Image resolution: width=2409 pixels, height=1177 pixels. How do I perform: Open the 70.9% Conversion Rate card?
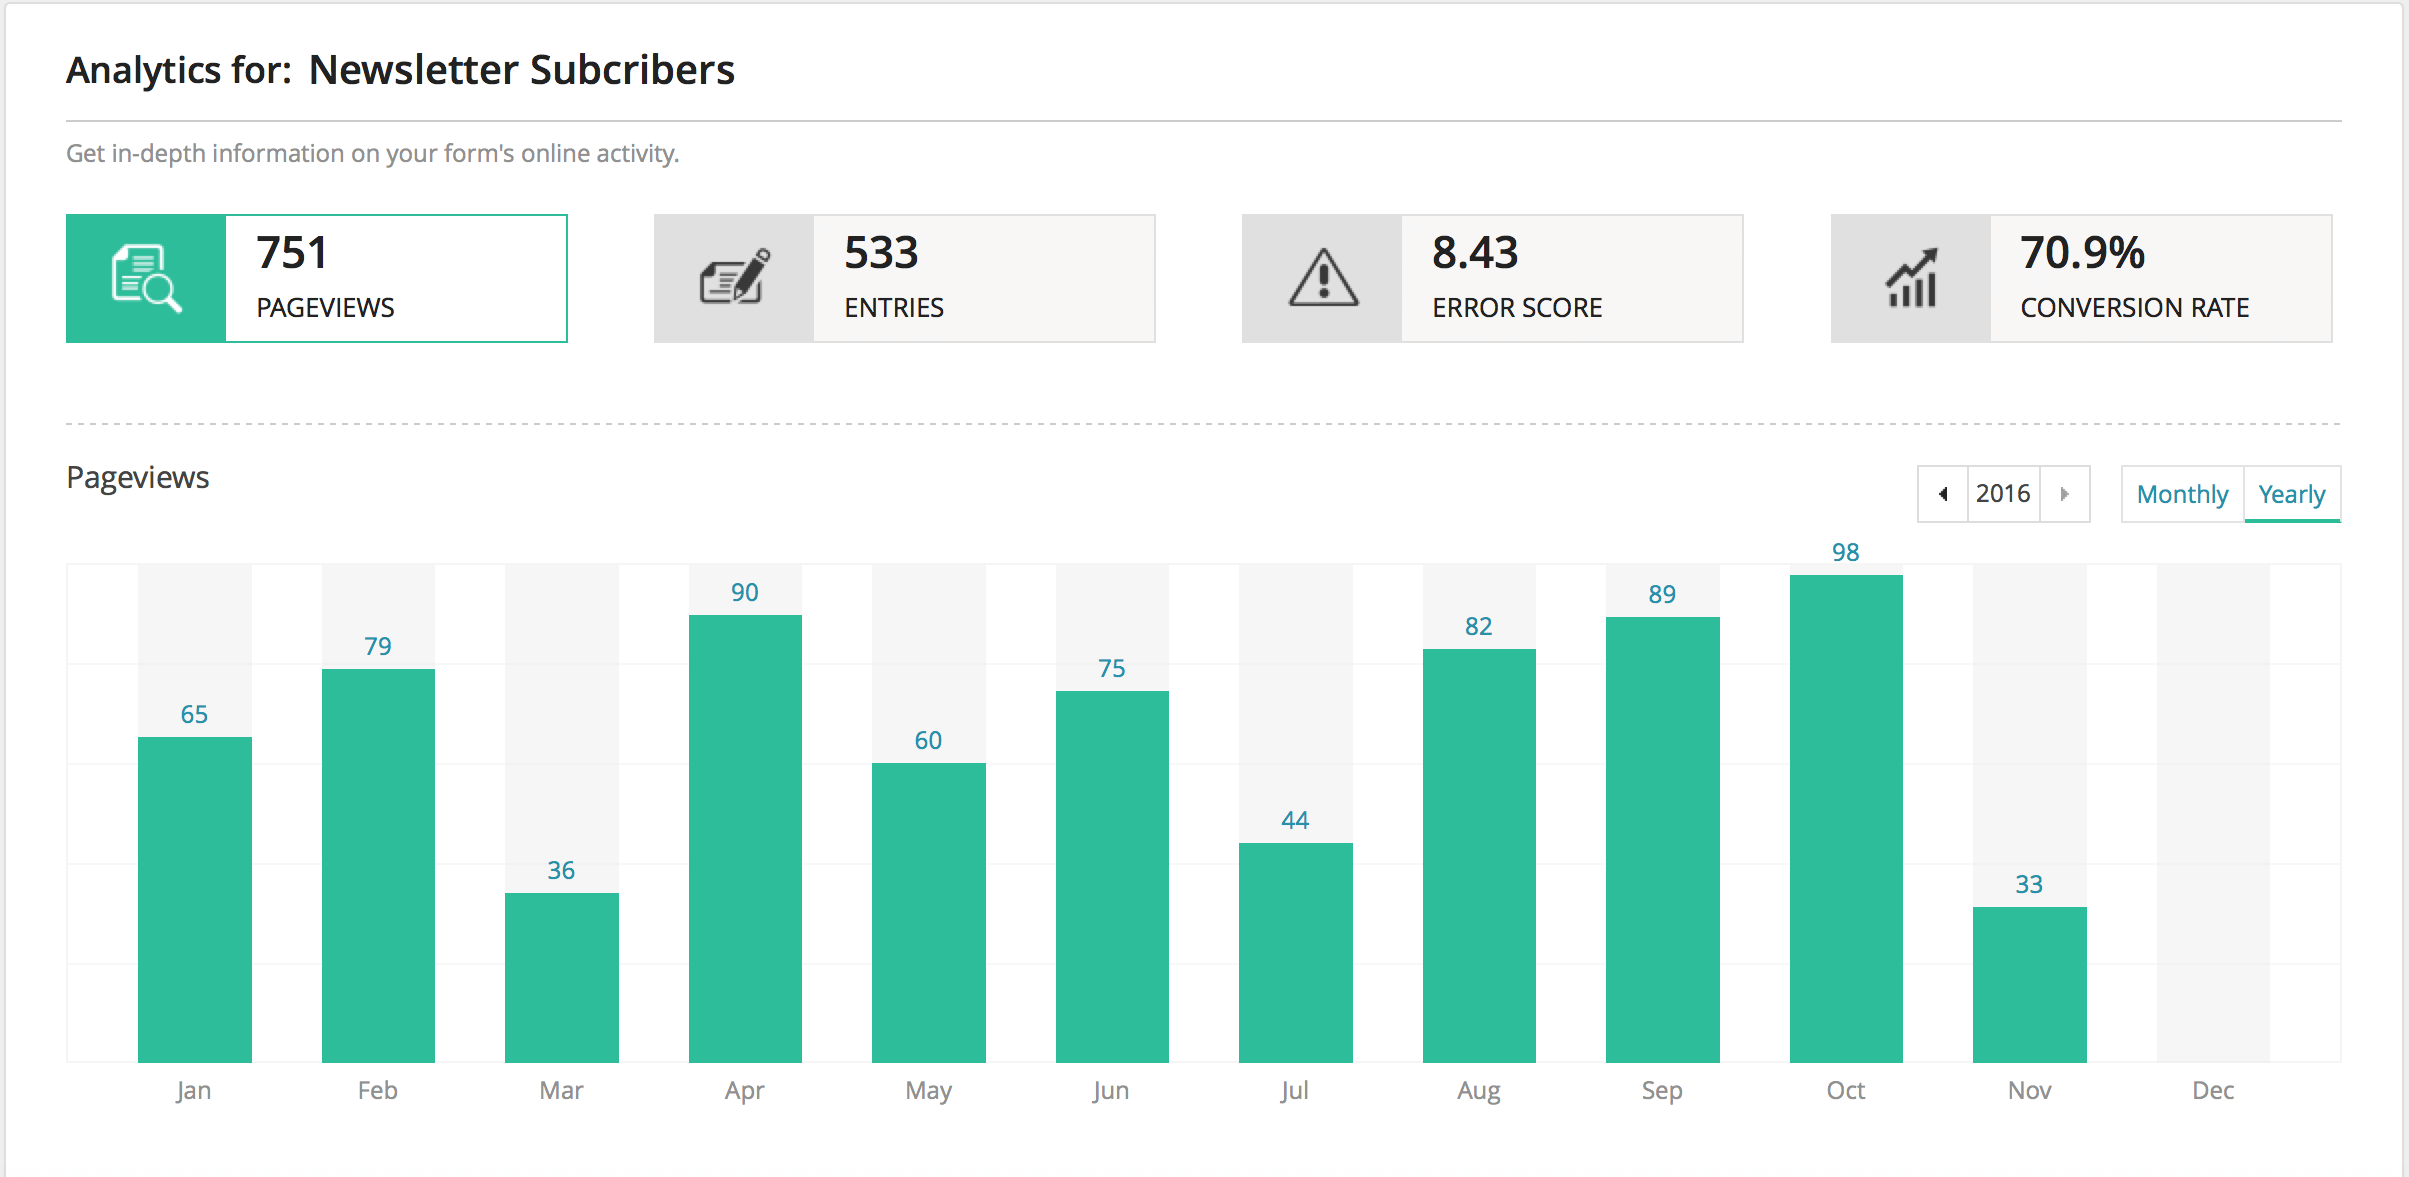point(2160,279)
